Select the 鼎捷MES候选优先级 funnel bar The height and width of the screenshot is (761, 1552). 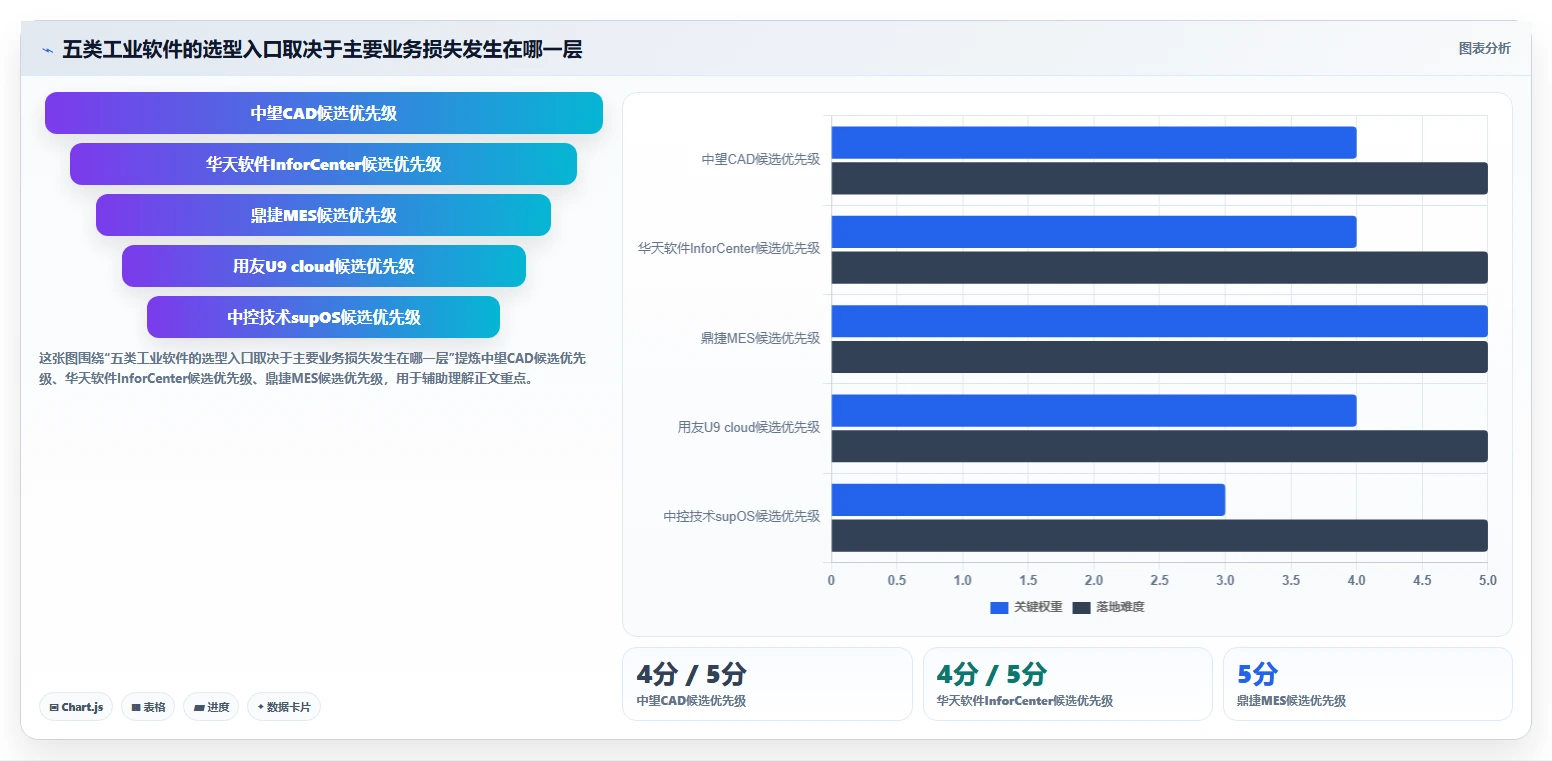click(x=324, y=215)
